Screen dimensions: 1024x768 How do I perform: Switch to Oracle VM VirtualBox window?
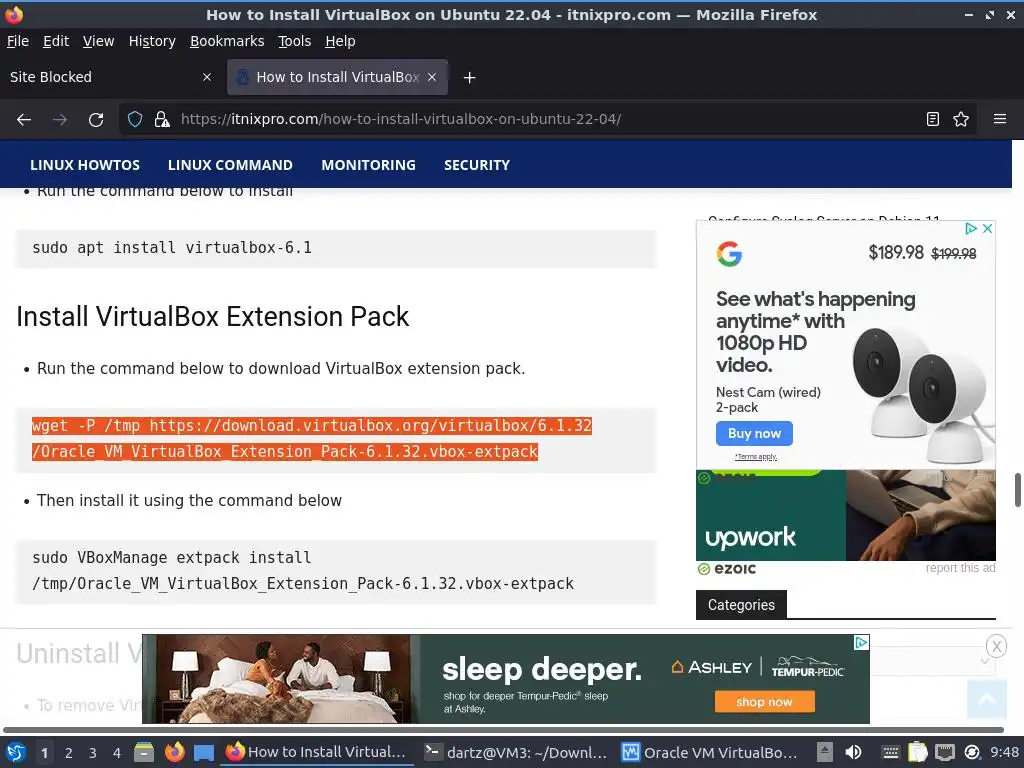tap(710, 752)
